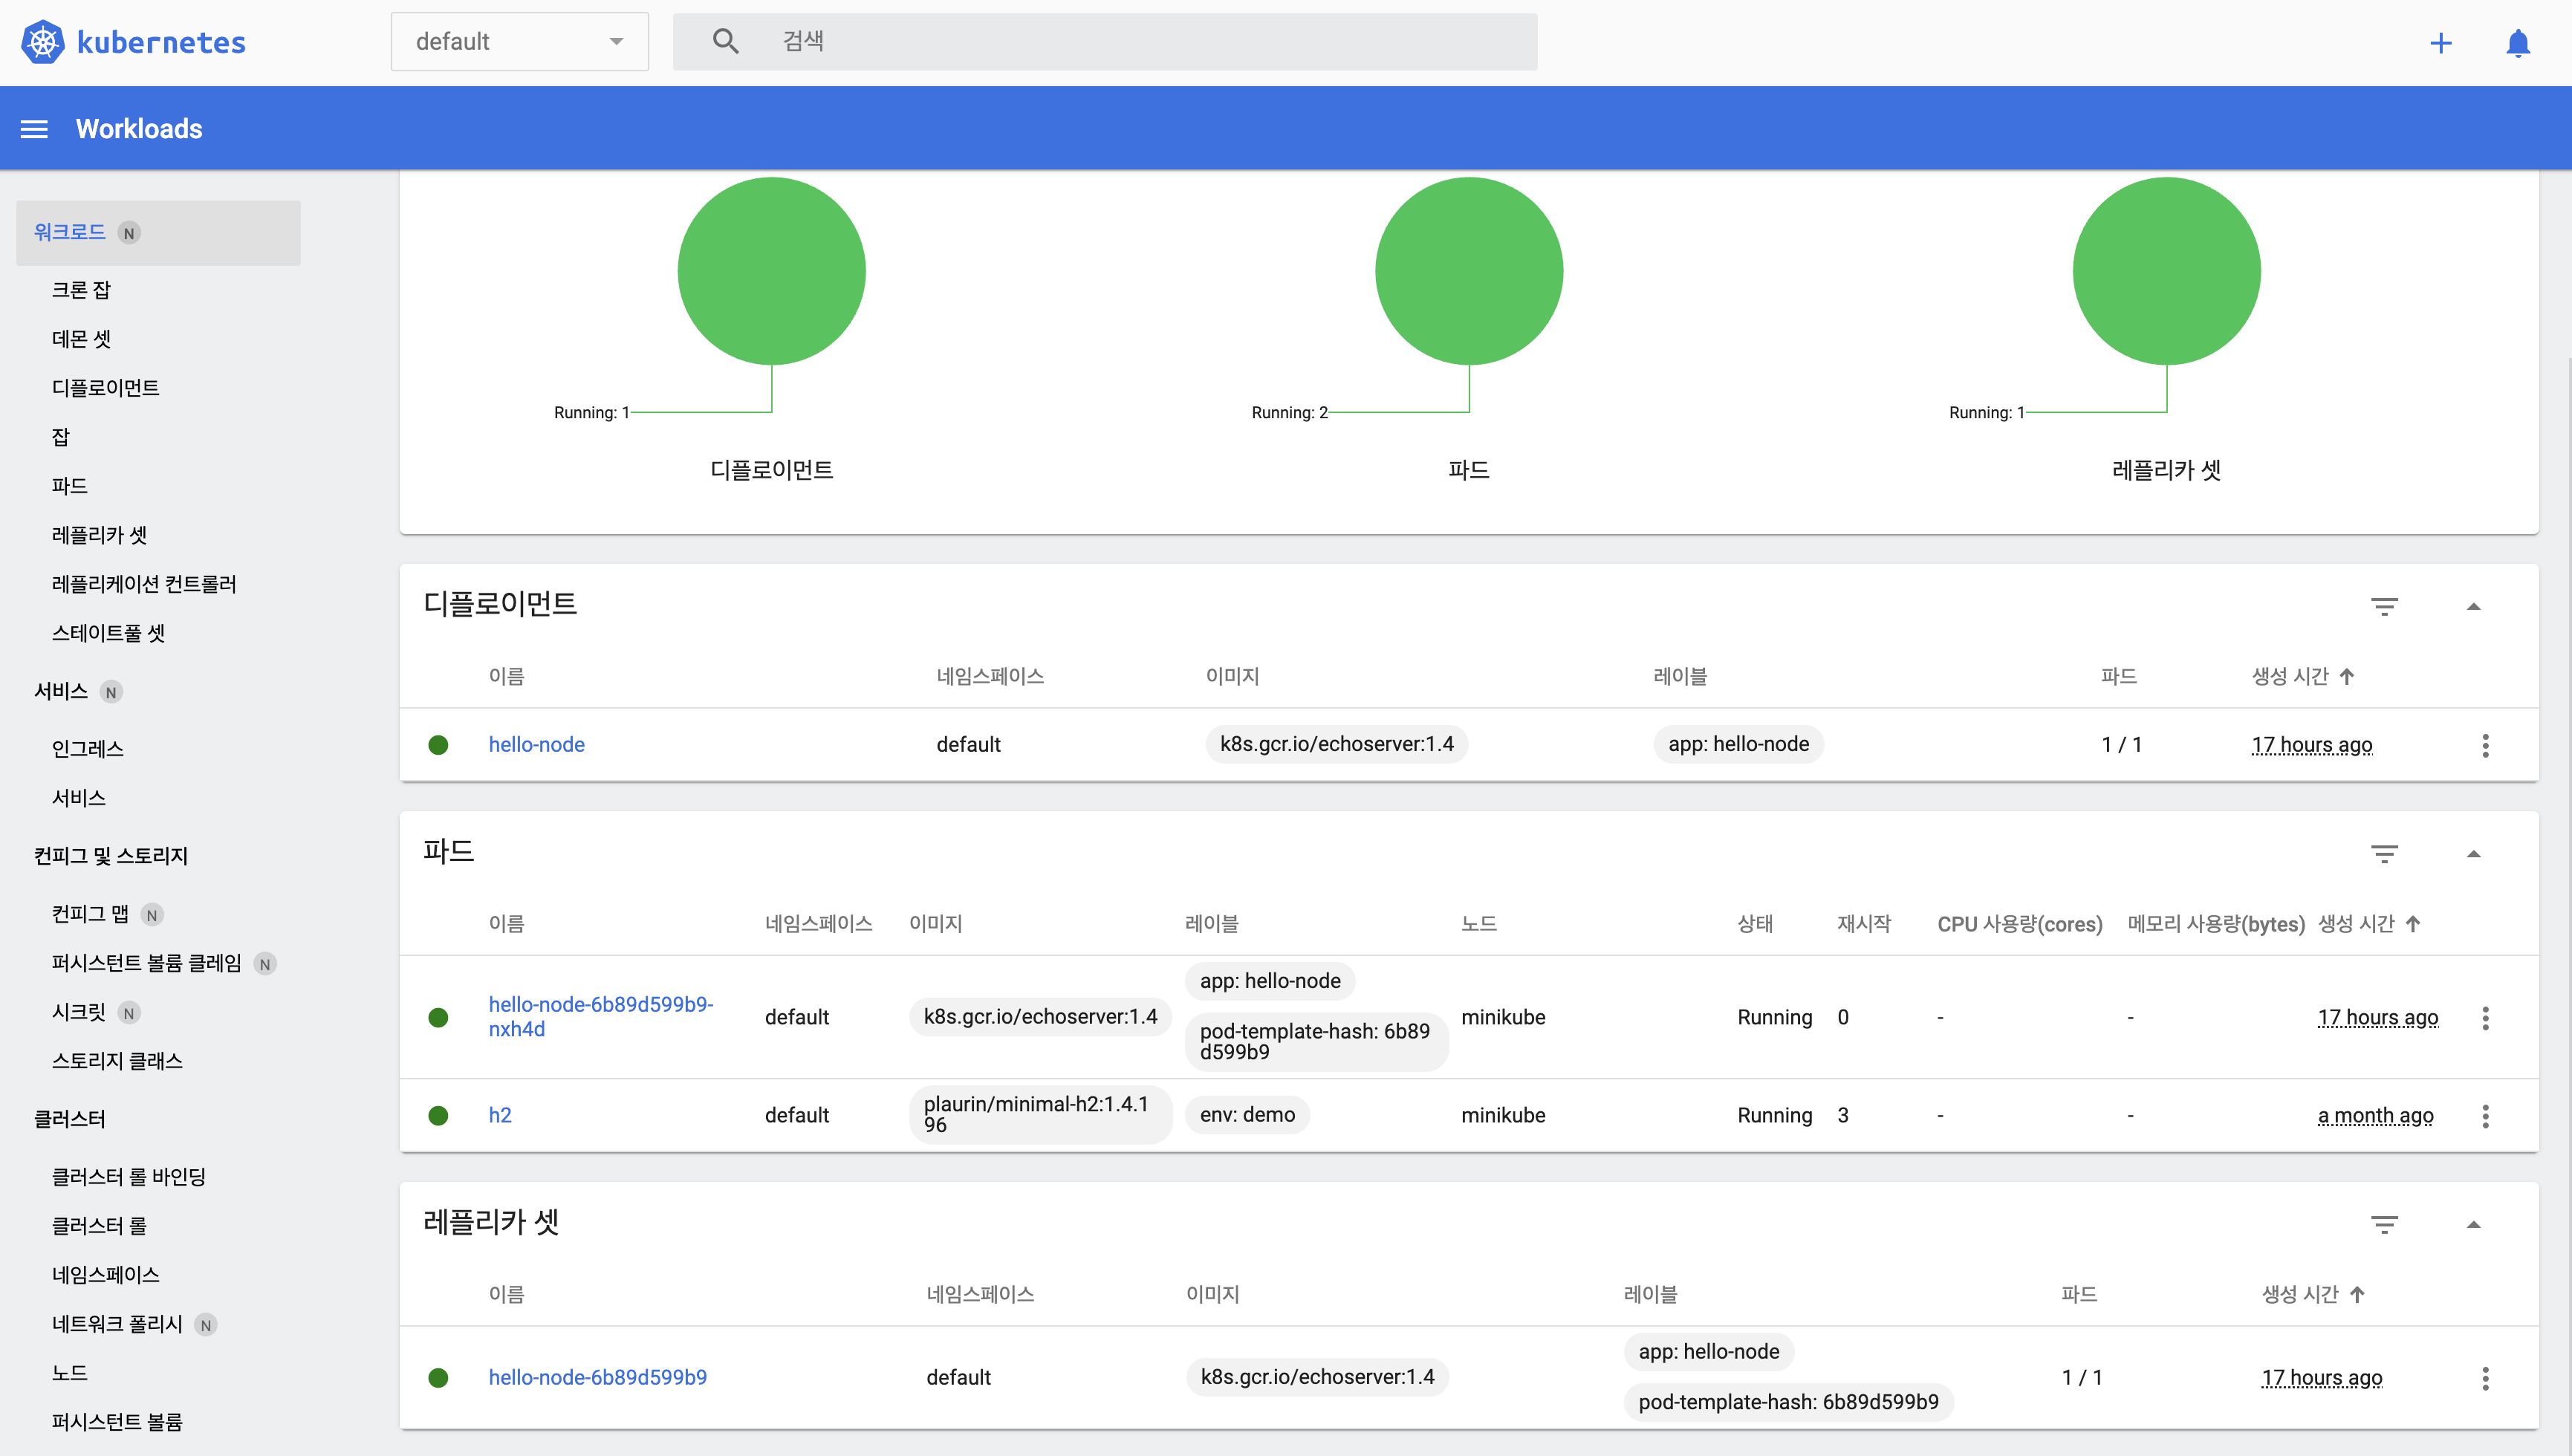Open the hello-node deployment link
The height and width of the screenshot is (1456, 2572).
[536, 745]
